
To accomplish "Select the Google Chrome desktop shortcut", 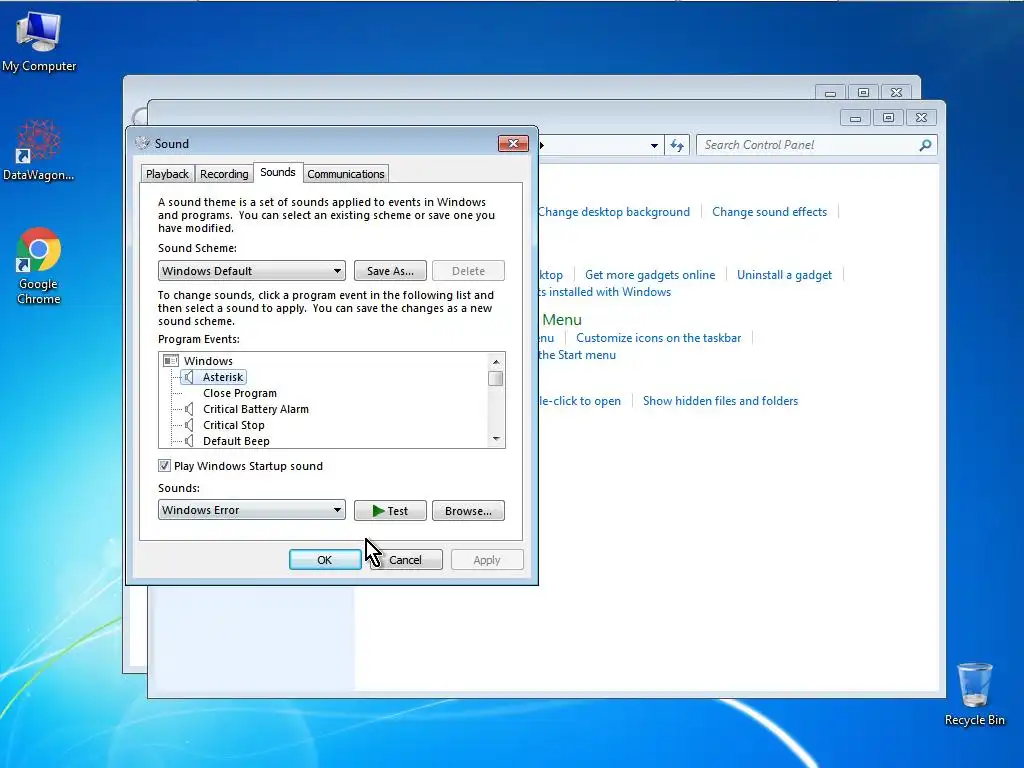I will tap(39, 266).
